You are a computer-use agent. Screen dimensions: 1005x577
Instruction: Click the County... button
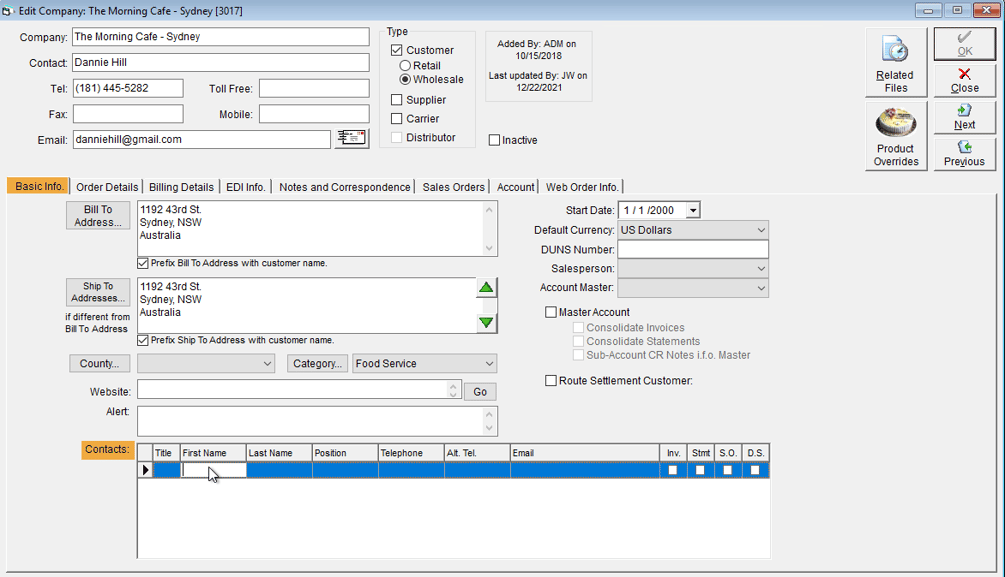click(x=99, y=364)
